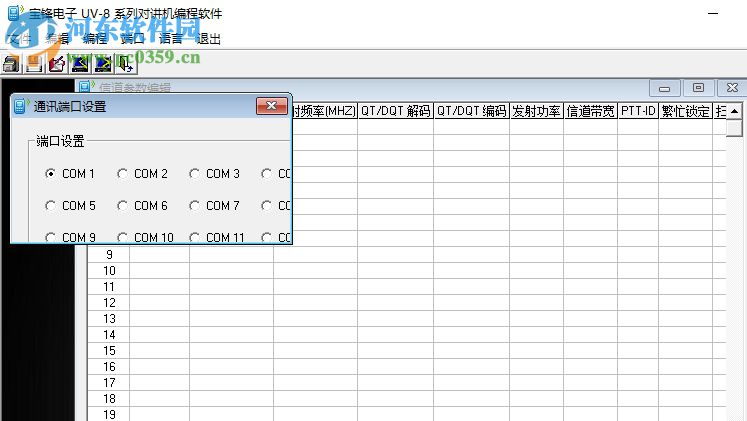Select row header number 16

(x=109, y=366)
